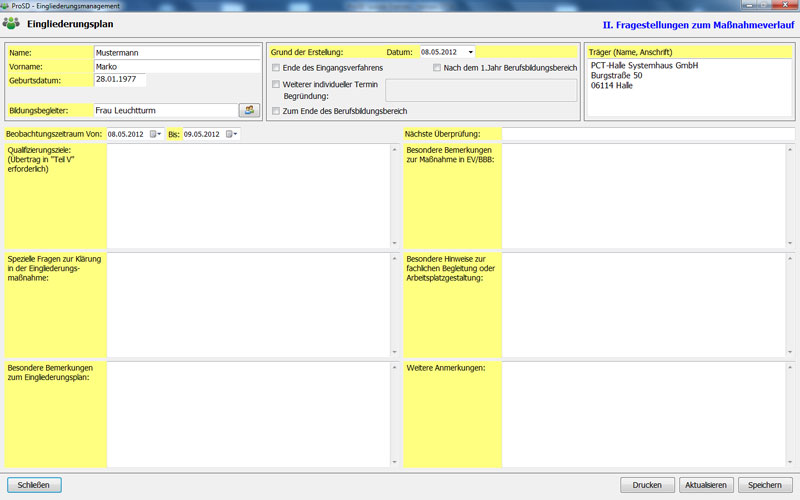The image size is (800, 500).
Task: Open calendar icon for Beobachtungszeitraum Von date
Action: pyautogui.click(x=155, y=134)
